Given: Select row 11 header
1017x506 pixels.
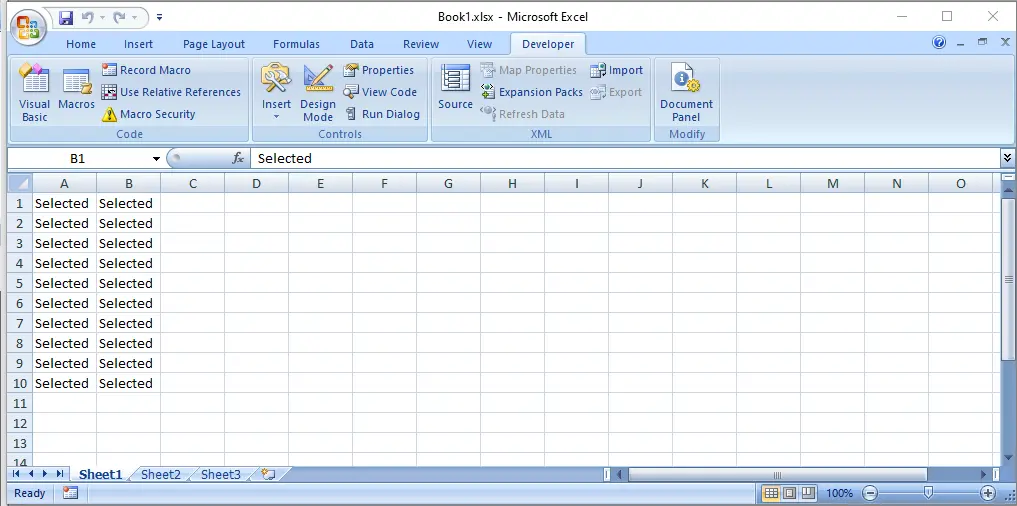Looking at the screenshot, I should click(20, 404).
